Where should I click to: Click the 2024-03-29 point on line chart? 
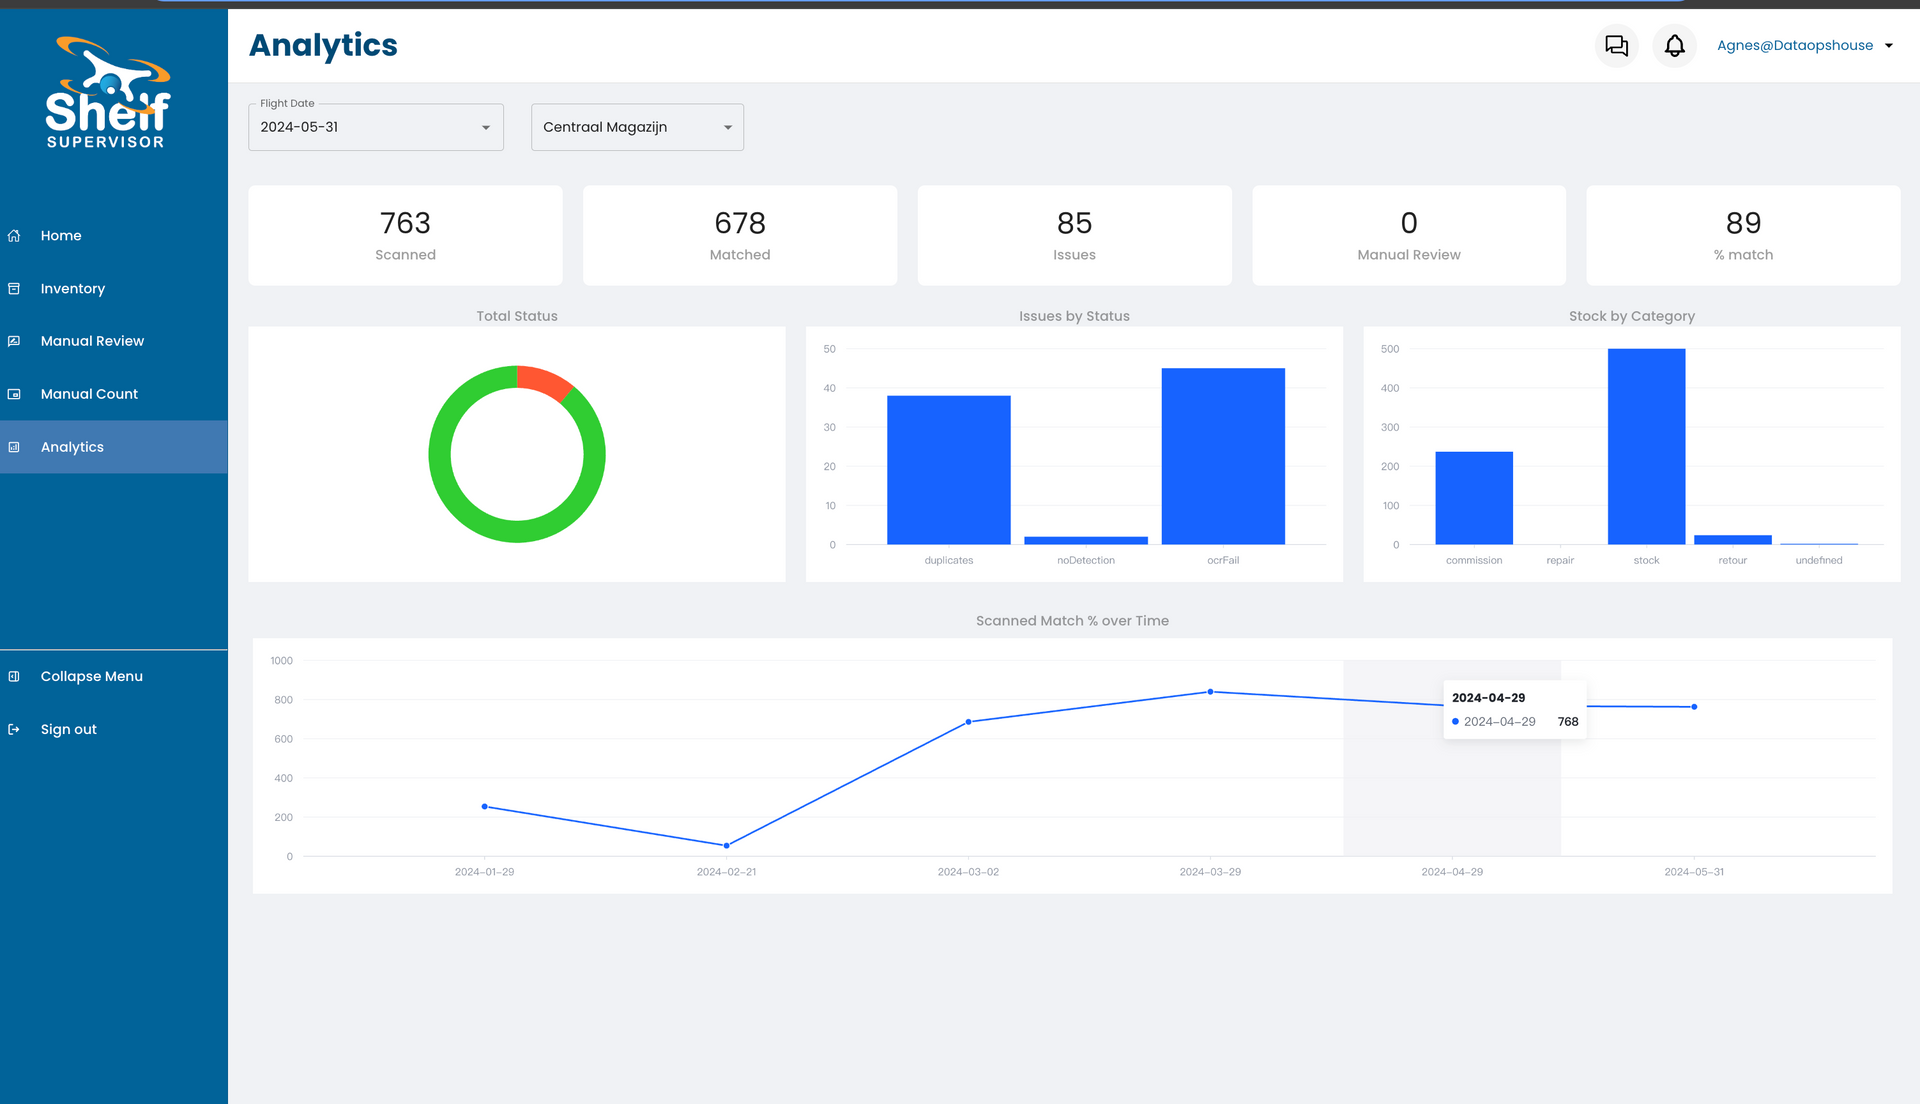click(x=1210, y=692)
